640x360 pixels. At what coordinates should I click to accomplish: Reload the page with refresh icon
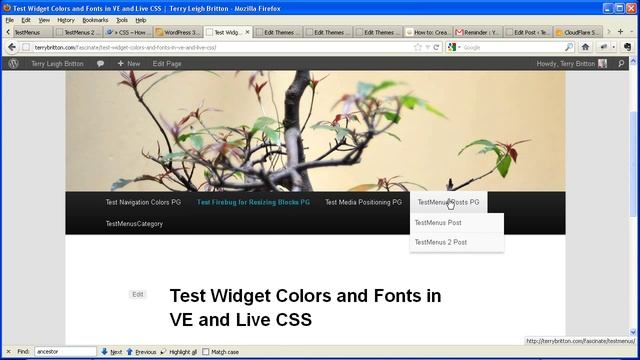pyautogui.click(x=436, y=47)
